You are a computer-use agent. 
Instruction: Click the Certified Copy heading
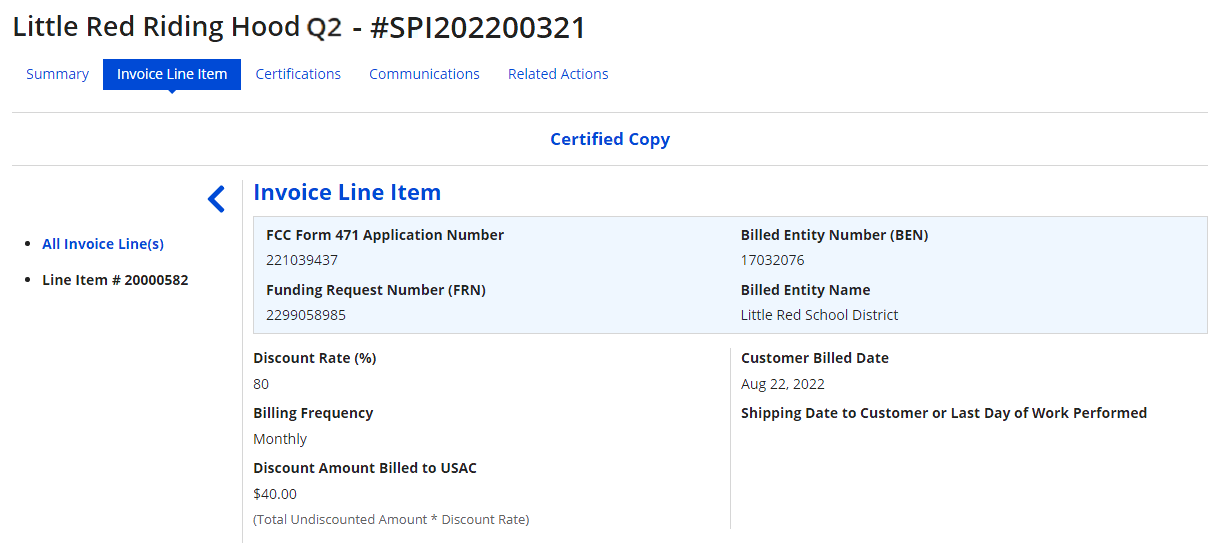[610, 139]
